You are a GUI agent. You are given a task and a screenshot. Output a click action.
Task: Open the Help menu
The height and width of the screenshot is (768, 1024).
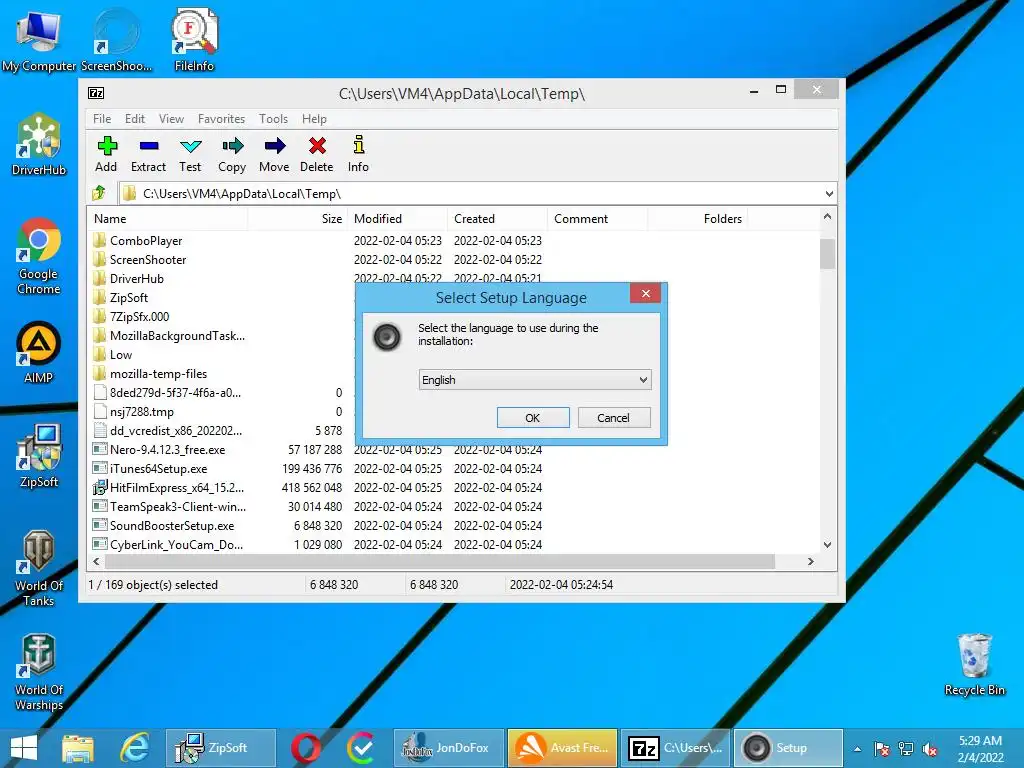314,119
